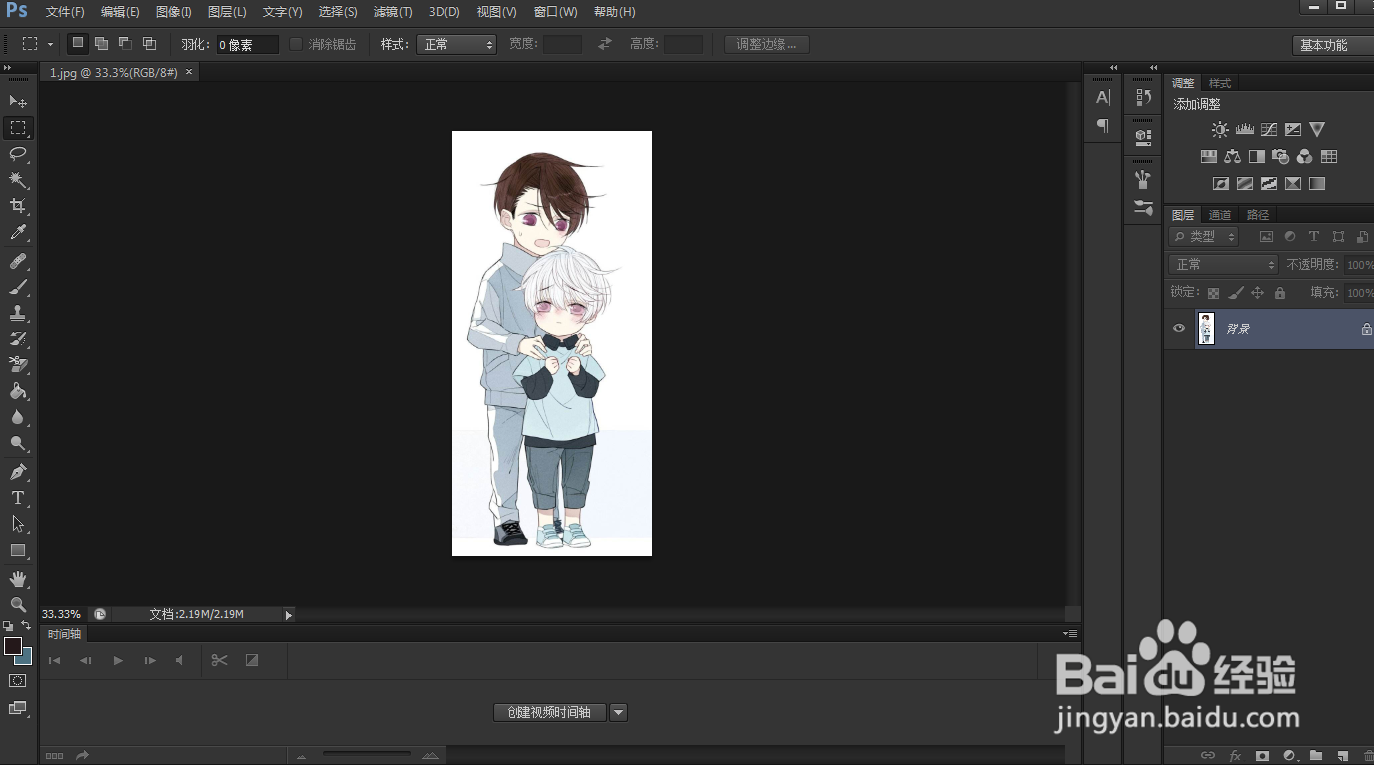Open the 文件(F) menu
The image size is (1374, 765).
[x=65, y=12]
